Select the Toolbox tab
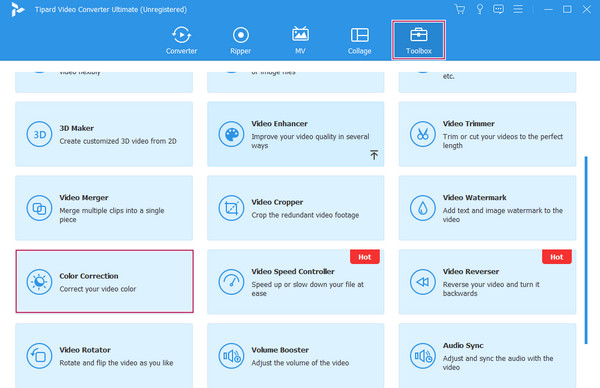Image resolution: width=600 pixels, height=388 pixels. (419, 40)
